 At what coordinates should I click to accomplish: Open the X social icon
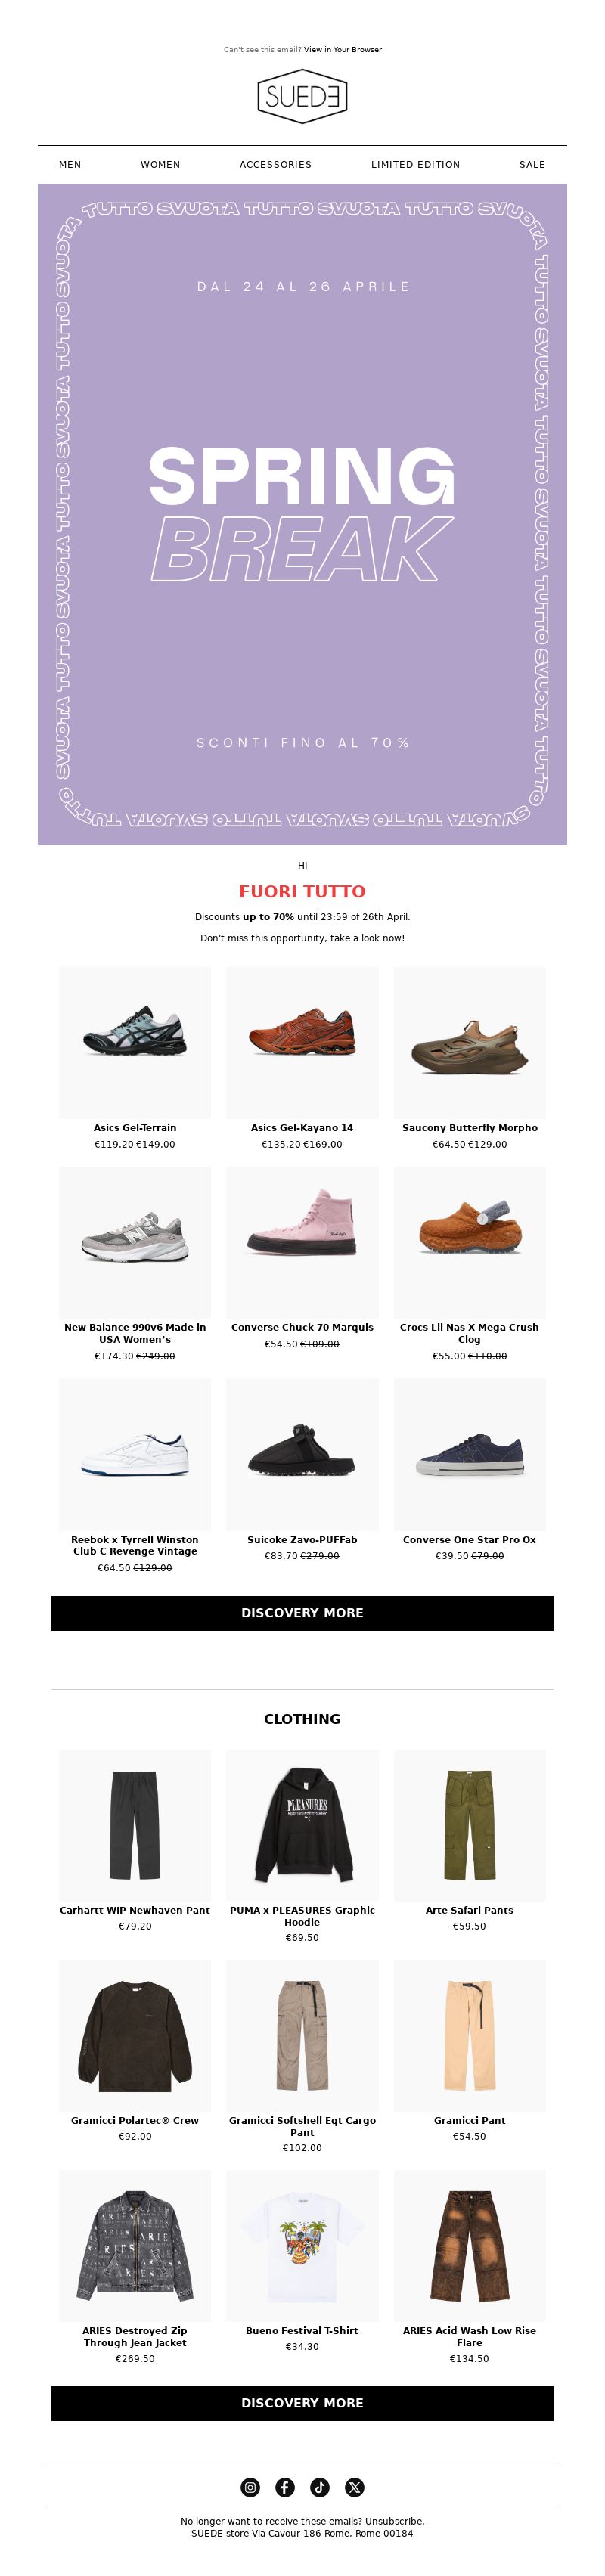pos(355,2487)
